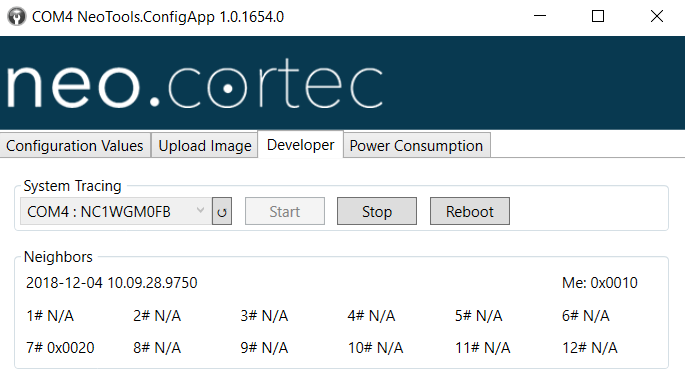685x378 pixels.
Task: Click the System Tracing group label
Action: [73, 186]
